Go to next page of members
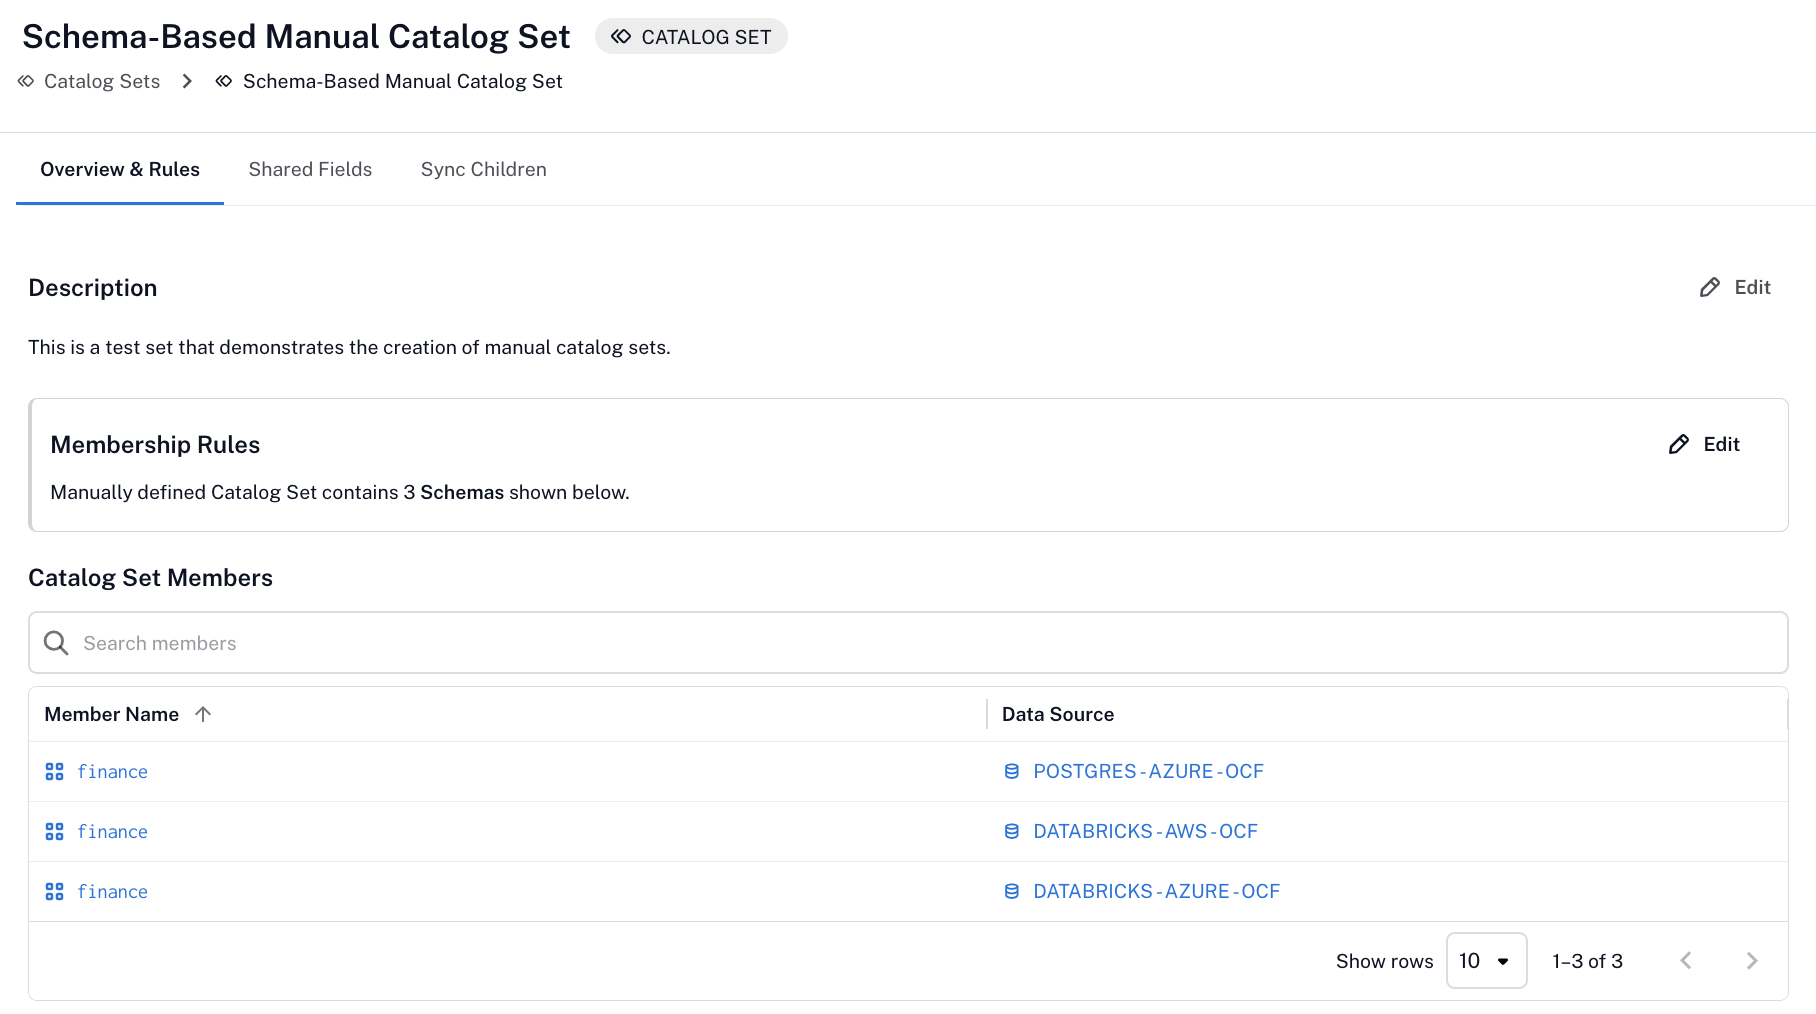The image size is (1816, 1014). tap(1752, 960)
